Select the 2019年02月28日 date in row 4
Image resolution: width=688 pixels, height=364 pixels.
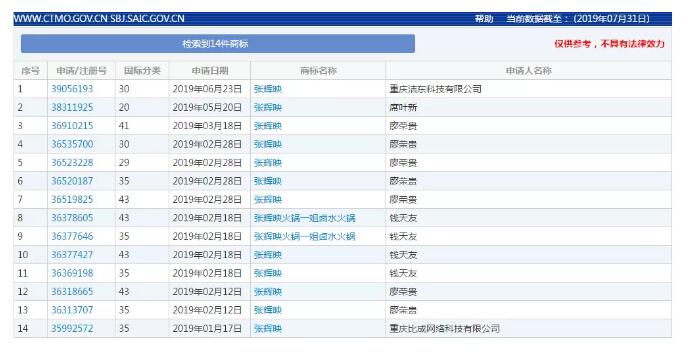coord(207,144)
